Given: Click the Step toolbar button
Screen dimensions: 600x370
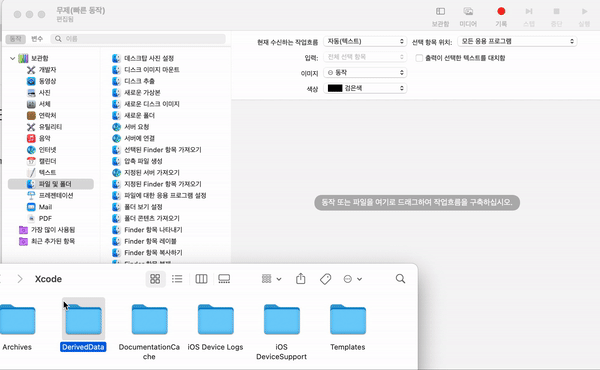Looking at the screenshot, I should click(529, 17).
